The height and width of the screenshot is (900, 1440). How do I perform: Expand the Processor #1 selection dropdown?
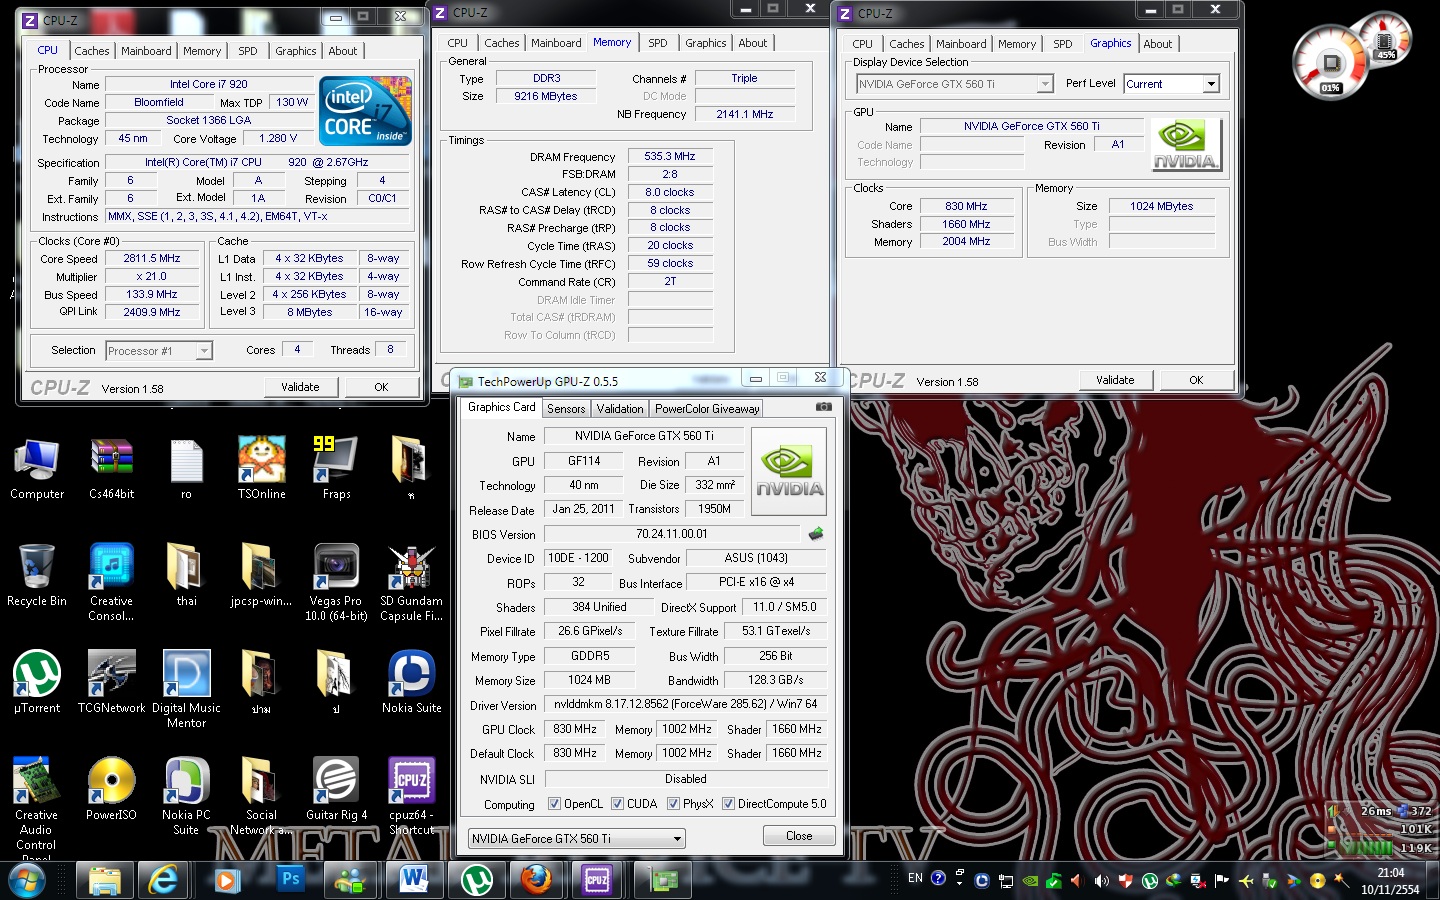pyautogui.click(x=204, y=351)
